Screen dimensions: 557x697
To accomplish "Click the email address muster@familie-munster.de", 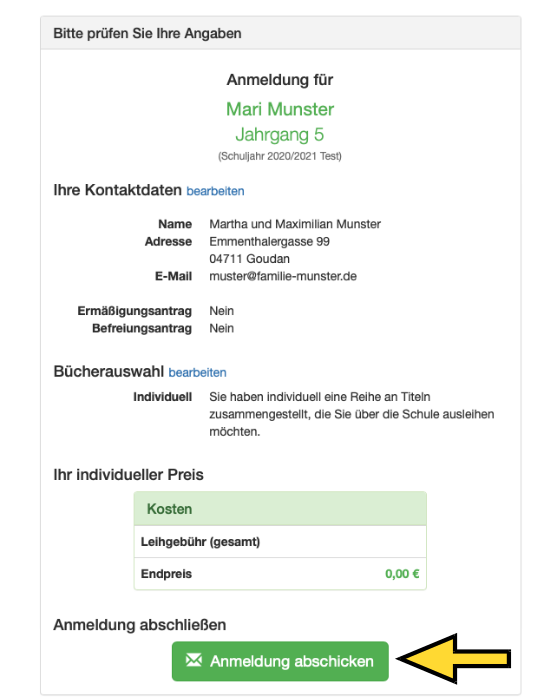I will click(283, 276).
